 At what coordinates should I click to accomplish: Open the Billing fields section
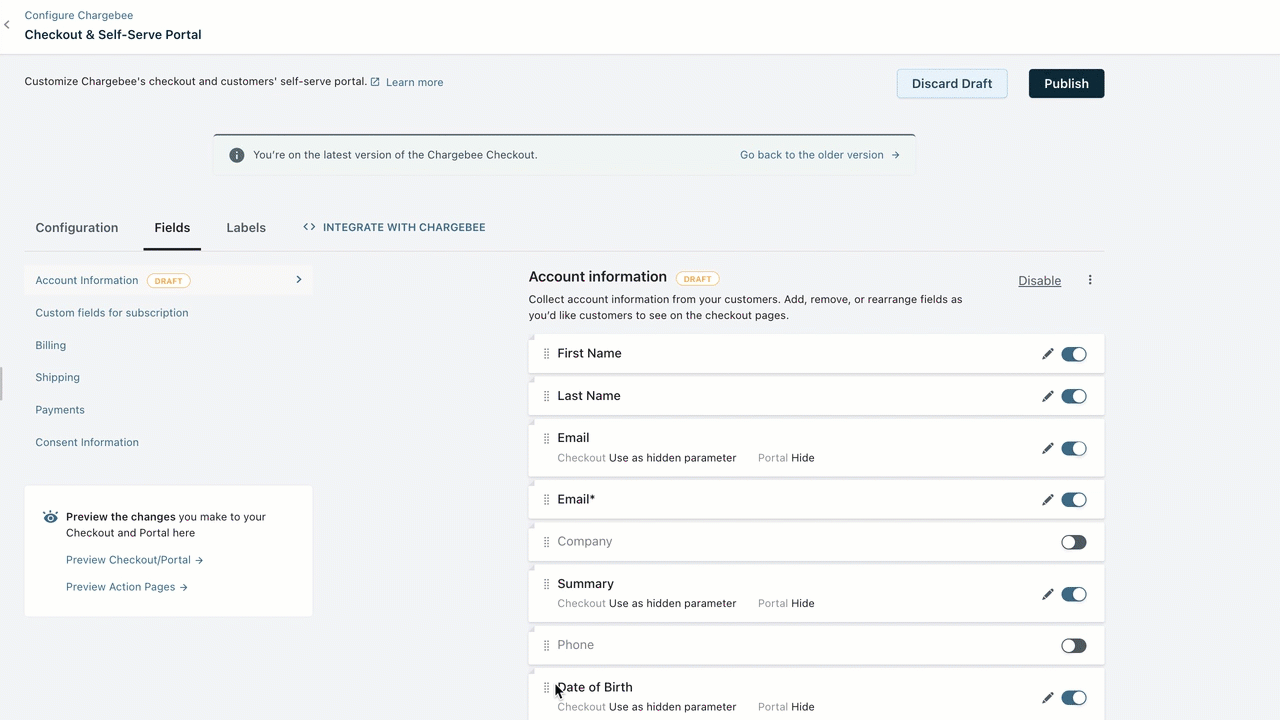tap(51, 345)
